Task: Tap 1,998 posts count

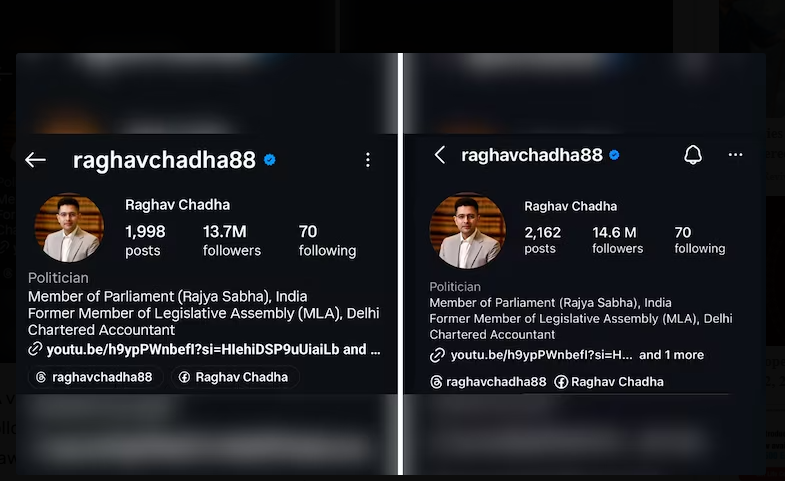Action: [x=145, y=241]
